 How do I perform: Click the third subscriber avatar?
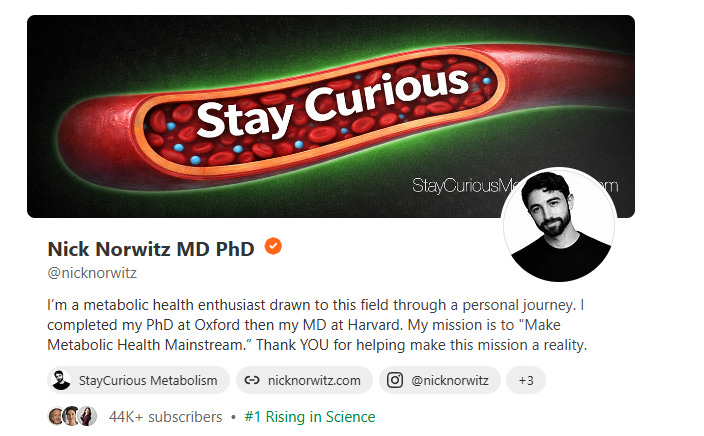coord(88,416)
